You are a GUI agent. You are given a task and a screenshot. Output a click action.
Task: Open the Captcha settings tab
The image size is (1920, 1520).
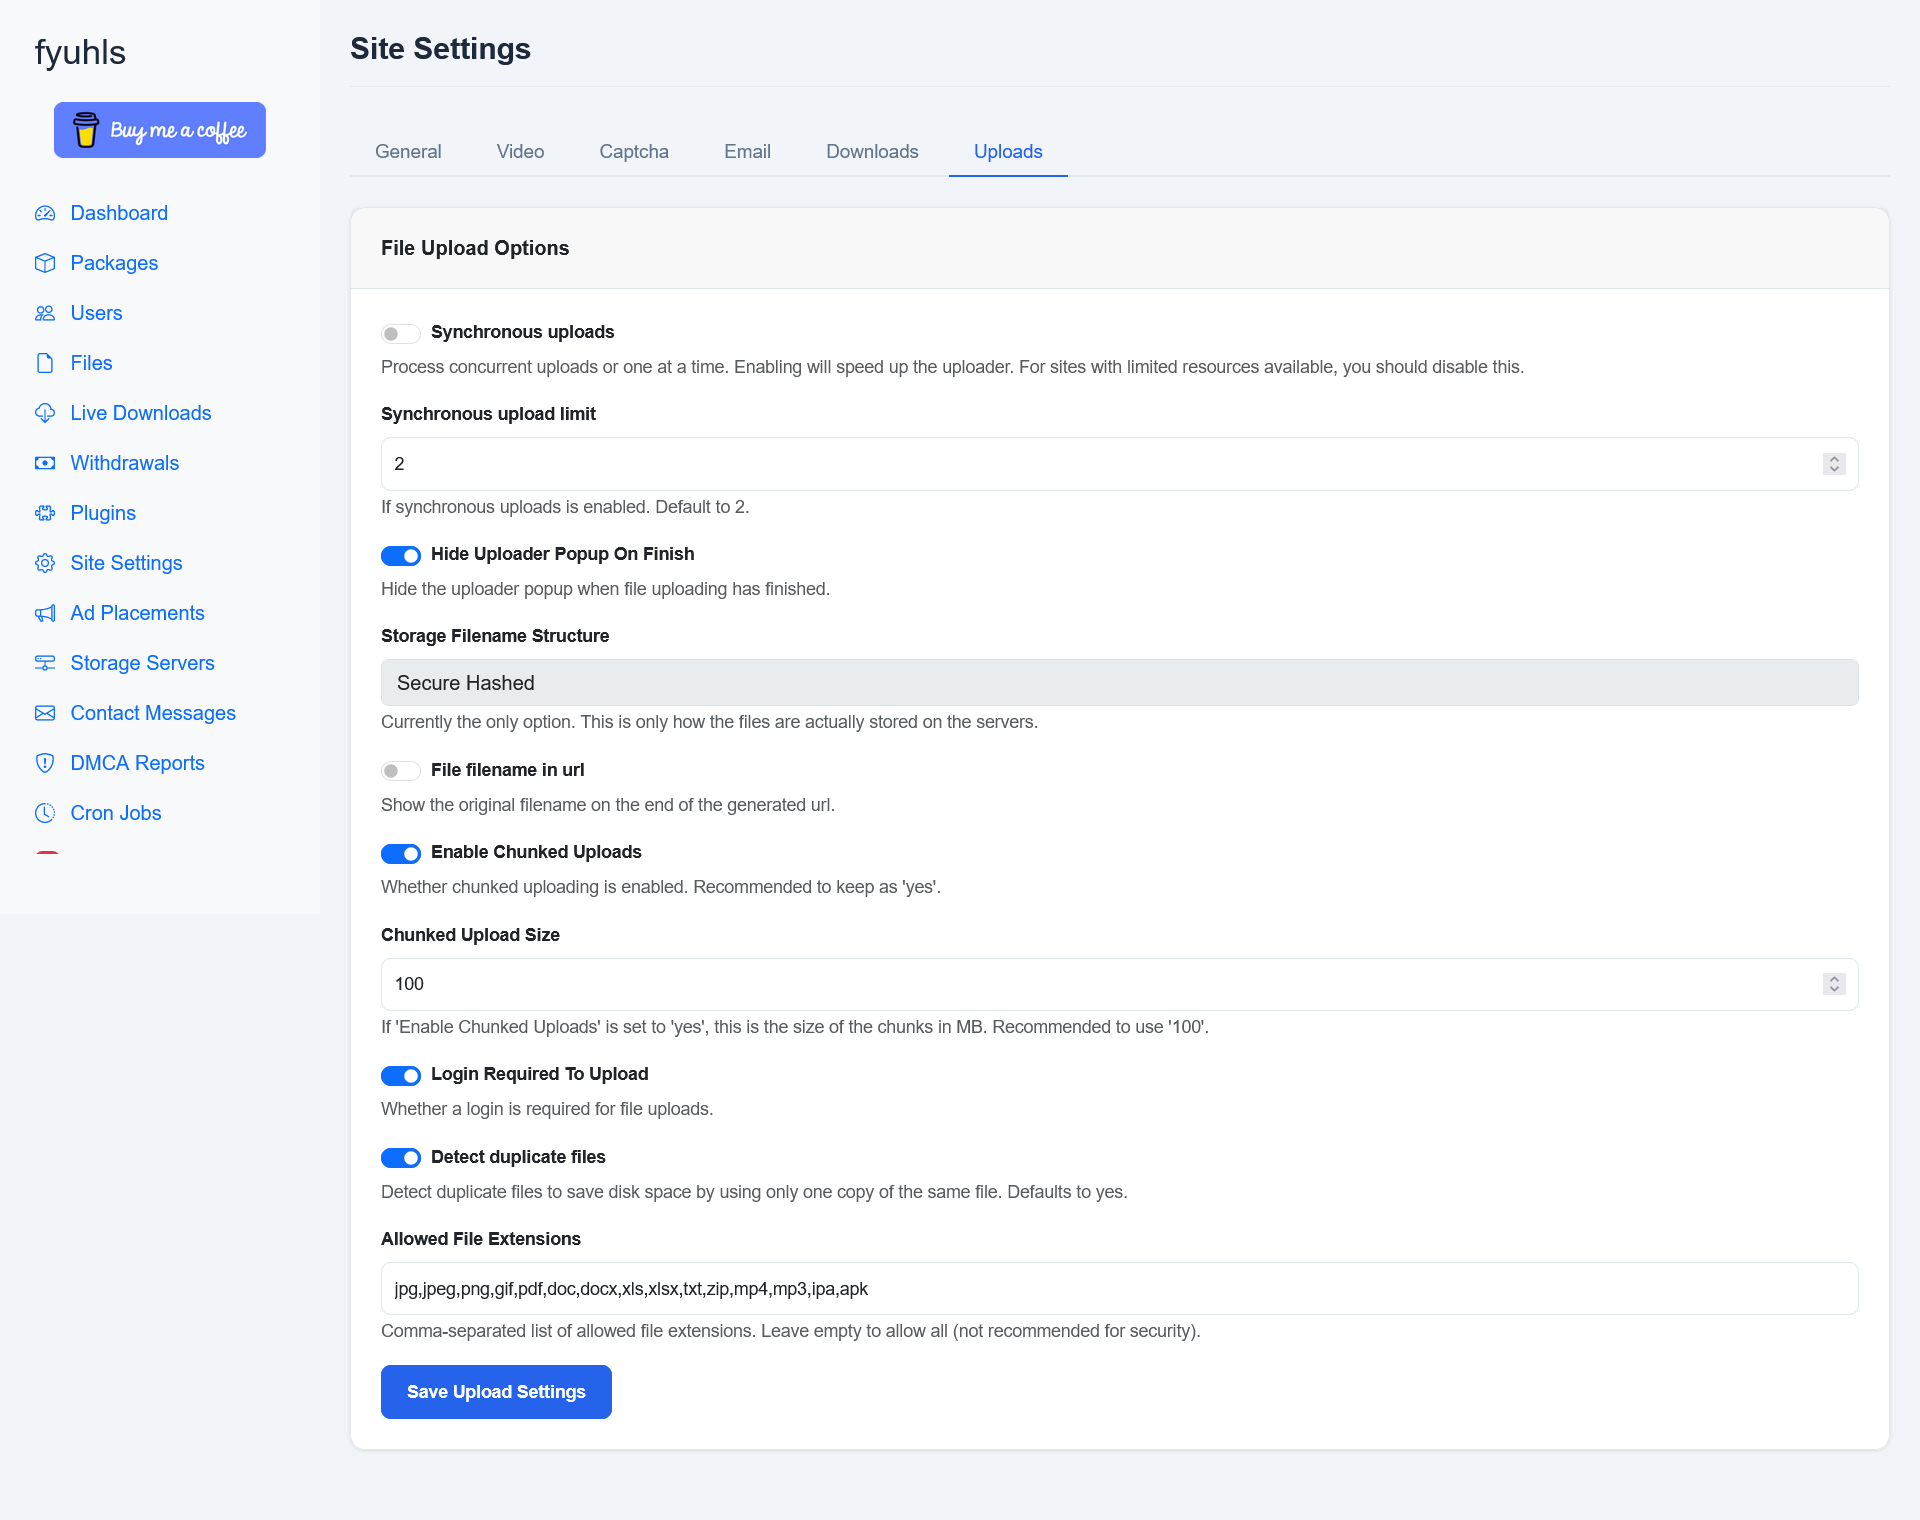point(633,152)
